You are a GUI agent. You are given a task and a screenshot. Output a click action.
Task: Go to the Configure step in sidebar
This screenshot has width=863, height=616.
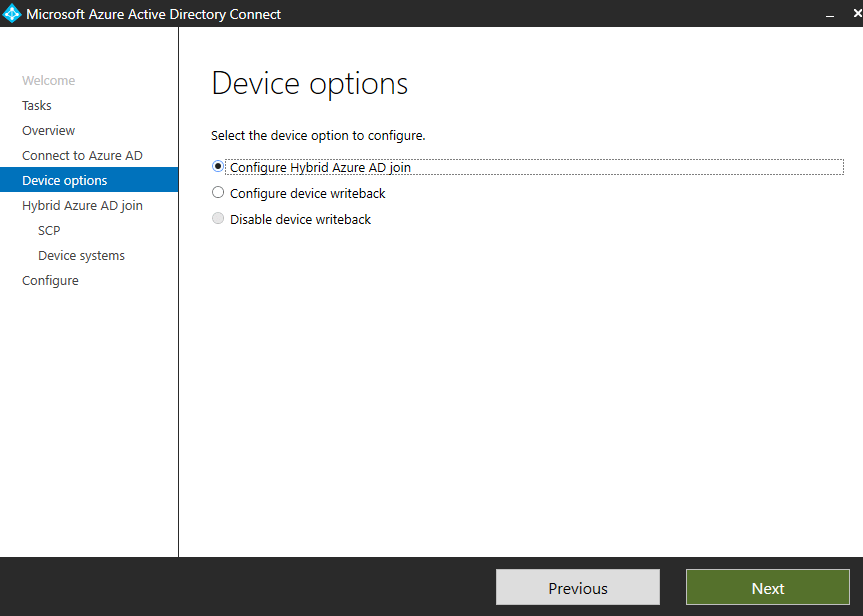50,281
